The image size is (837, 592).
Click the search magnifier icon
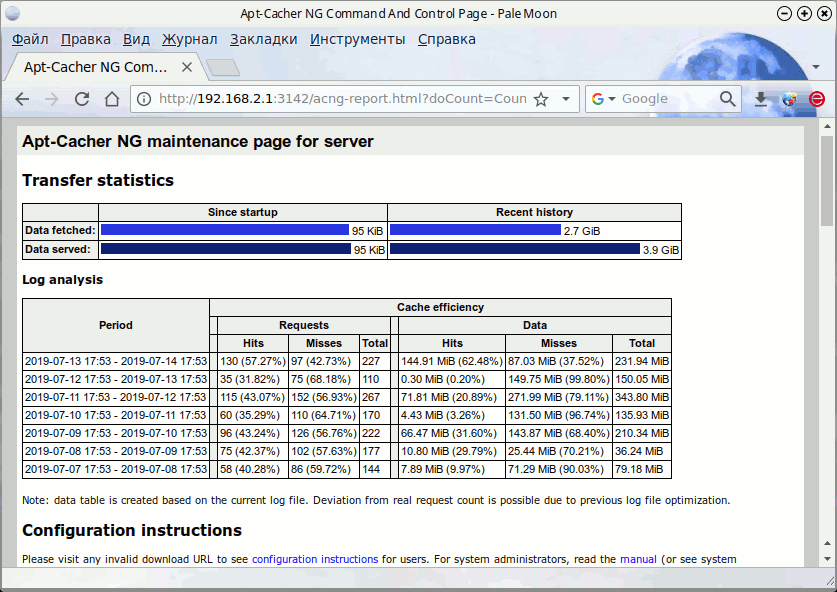pyautogui.click(x=727, y=99)
